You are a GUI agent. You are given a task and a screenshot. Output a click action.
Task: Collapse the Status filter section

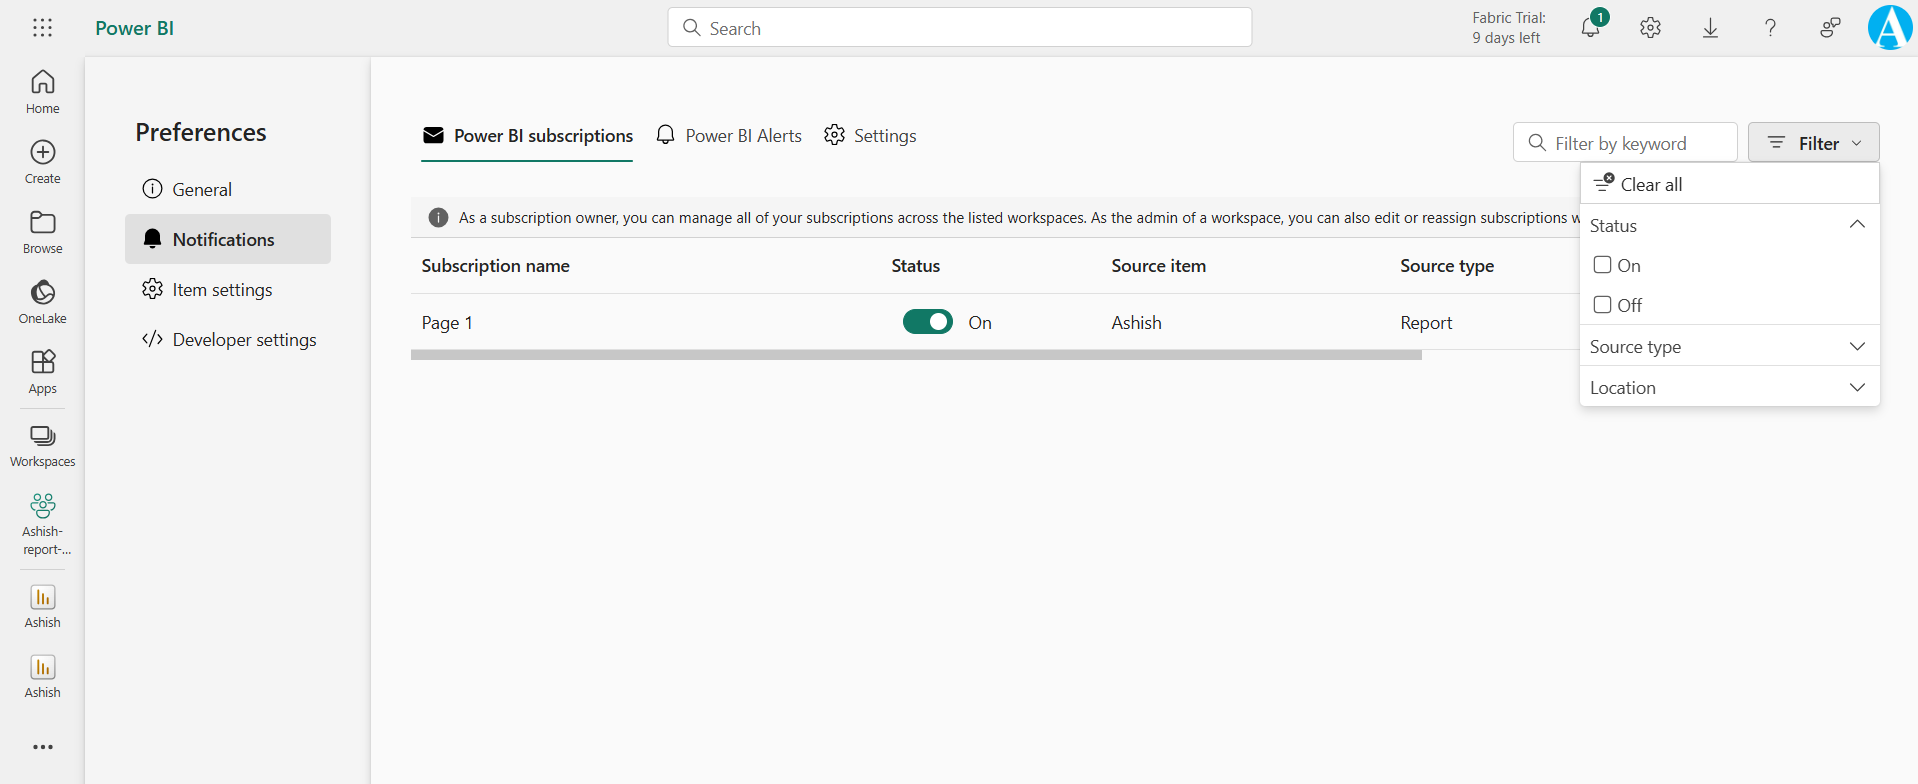click(1856, 225)
